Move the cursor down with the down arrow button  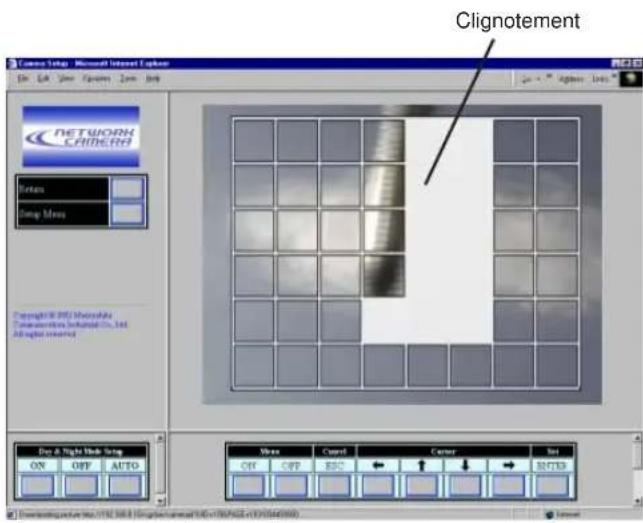(x=465, y=485)
